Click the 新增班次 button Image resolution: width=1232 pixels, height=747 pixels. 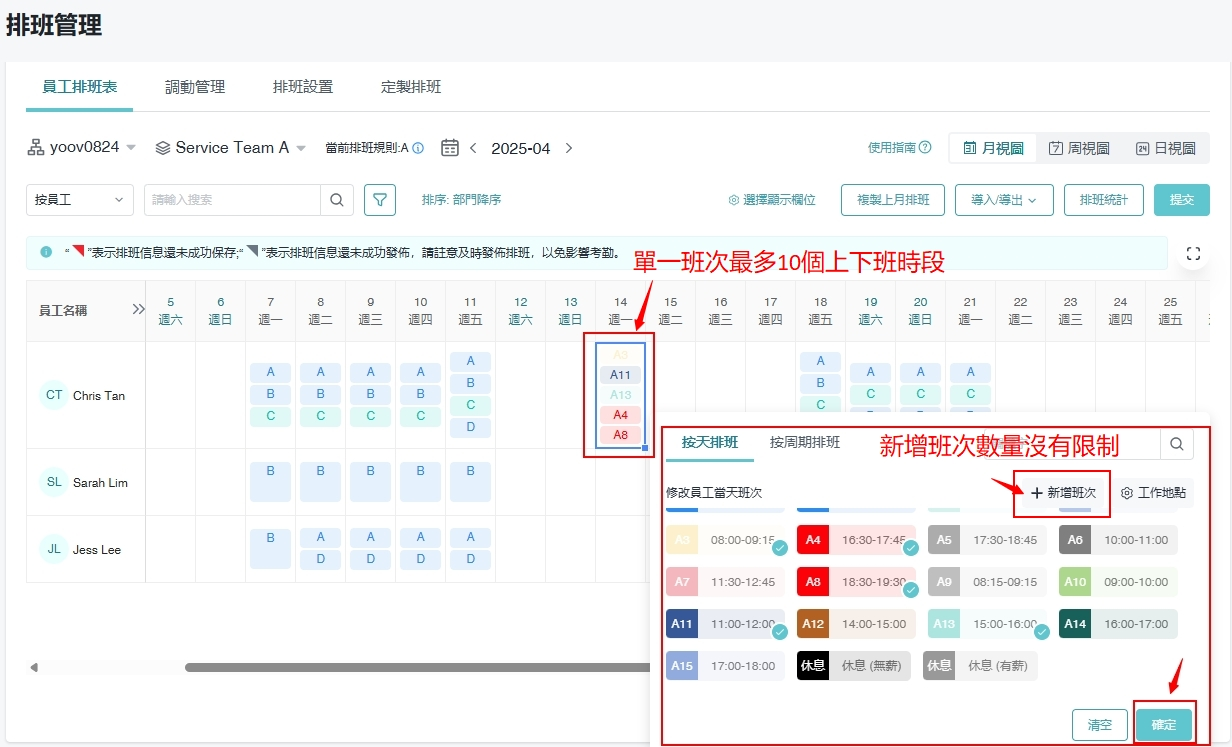click(x=1062, y=493)
